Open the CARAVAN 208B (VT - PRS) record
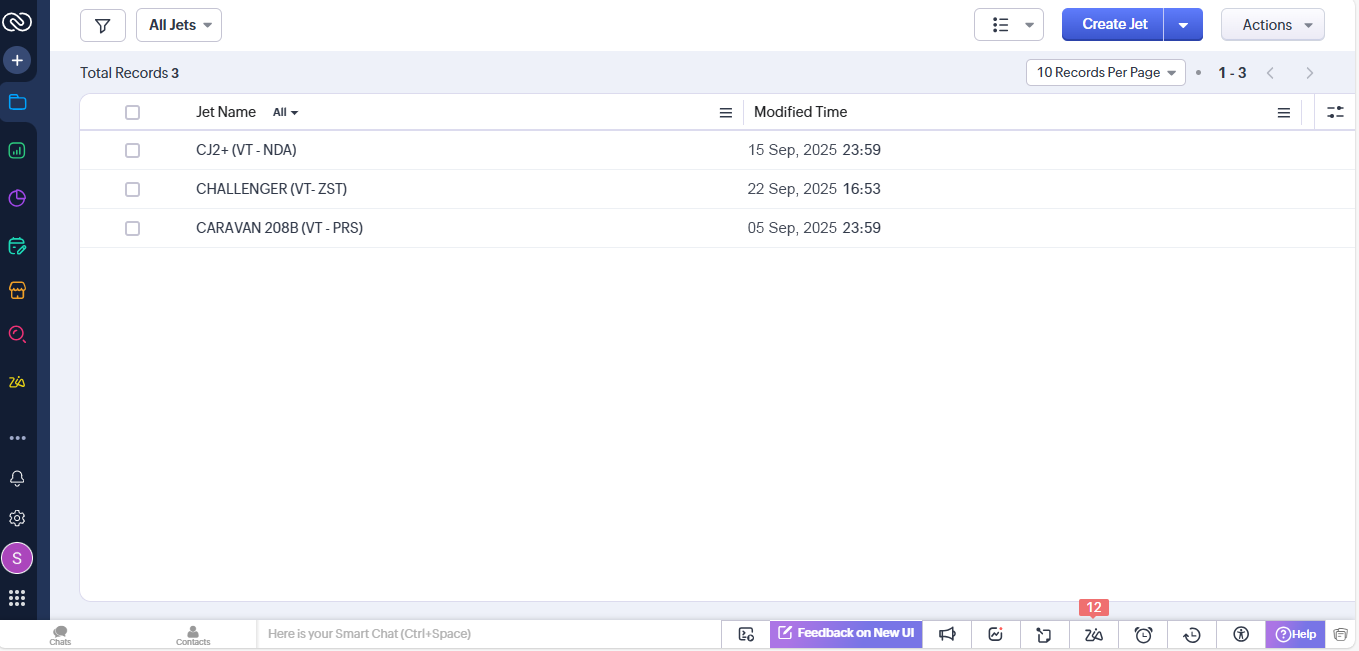This screenshot has height=651, width=1359. [279, 228]
